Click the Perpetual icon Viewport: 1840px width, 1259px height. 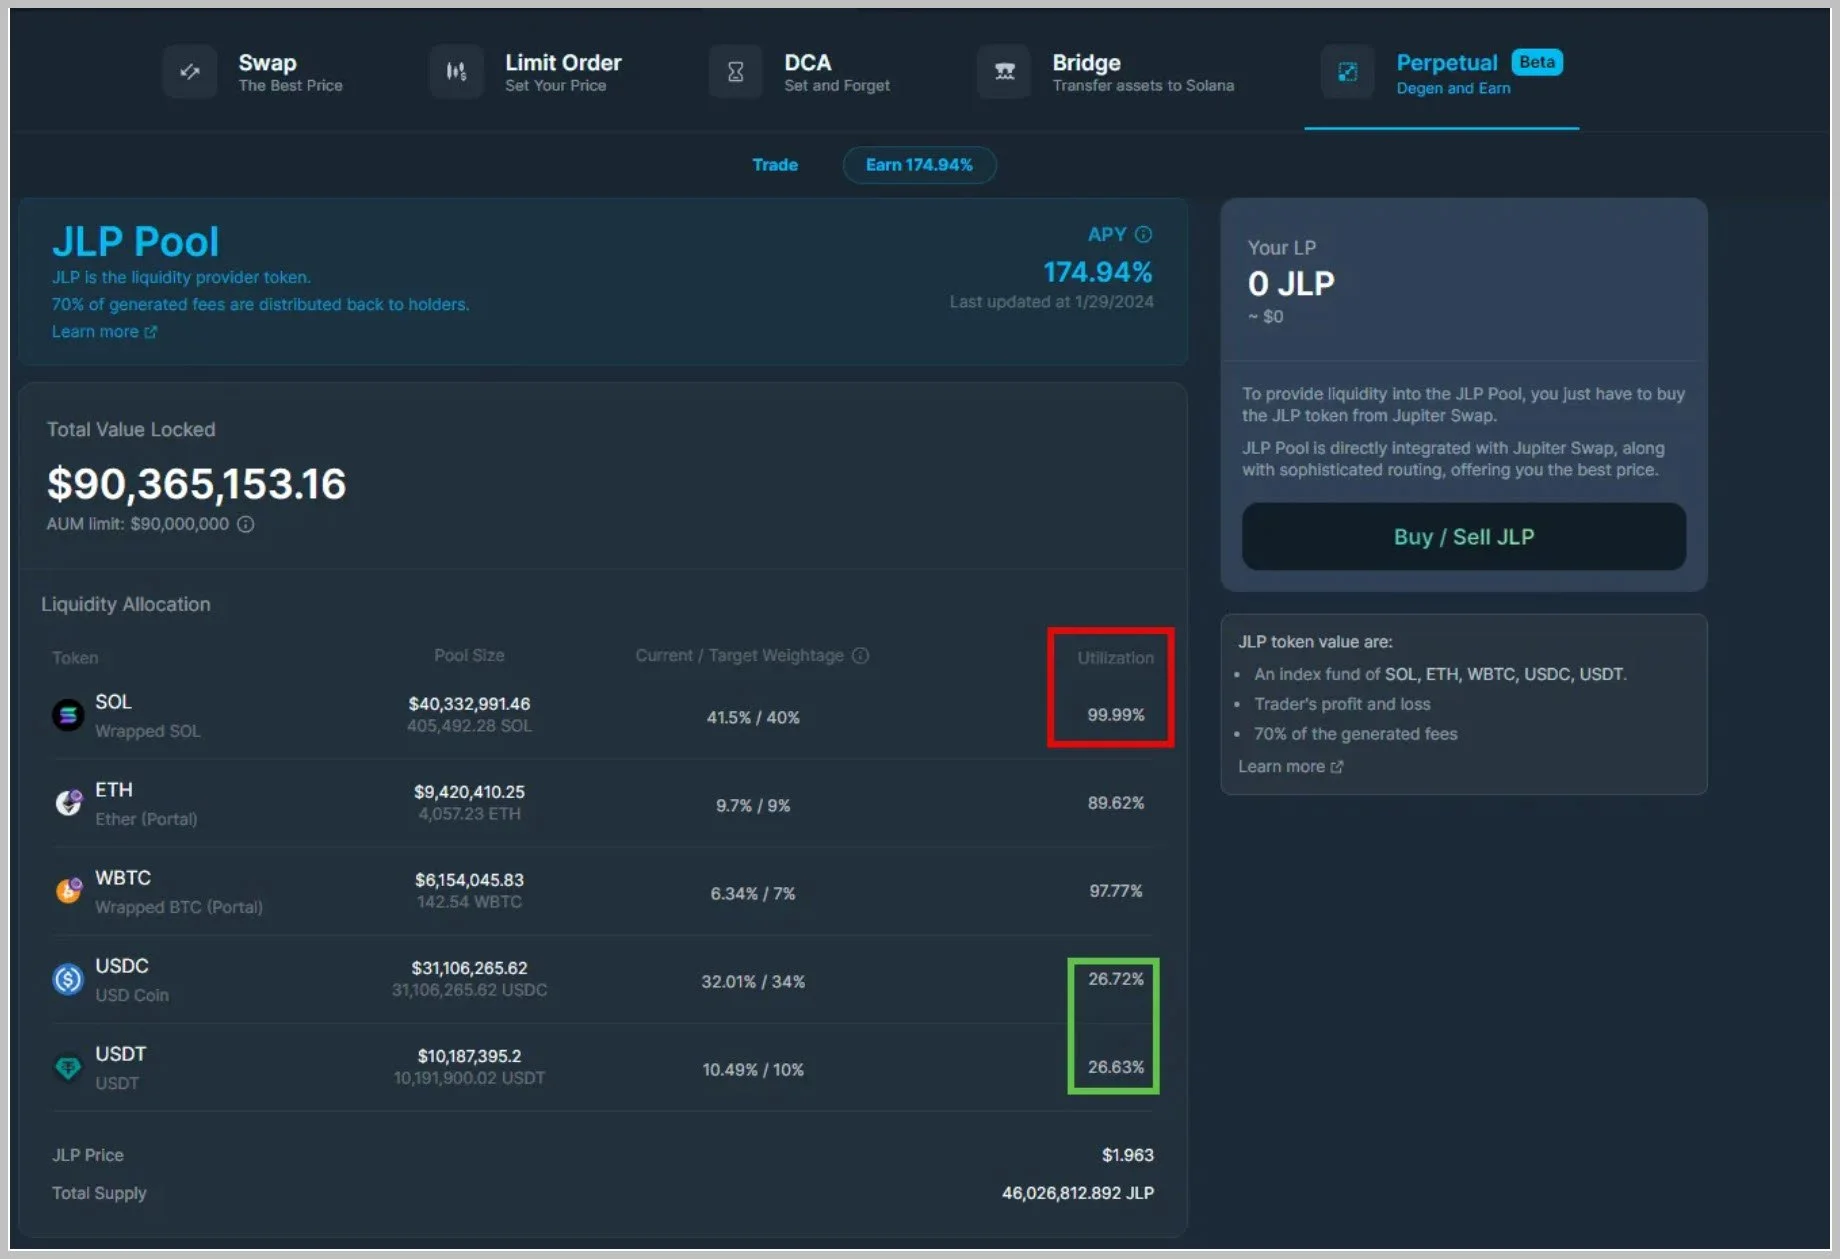point(1347,72)
